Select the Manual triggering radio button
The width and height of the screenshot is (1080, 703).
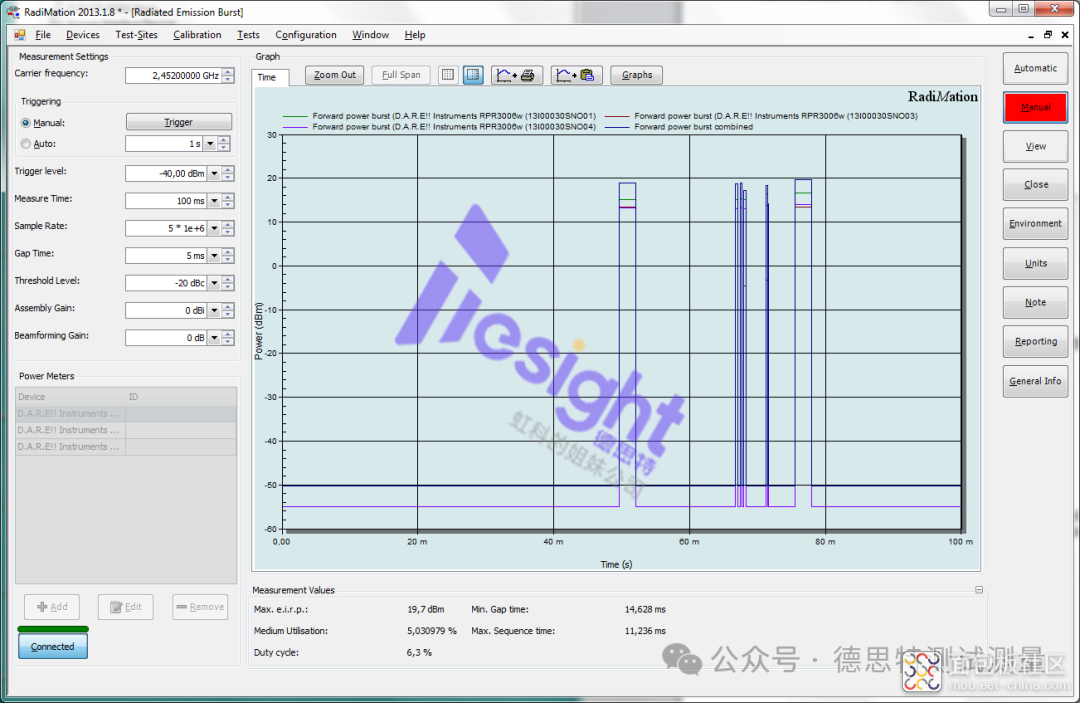(26, 123)
